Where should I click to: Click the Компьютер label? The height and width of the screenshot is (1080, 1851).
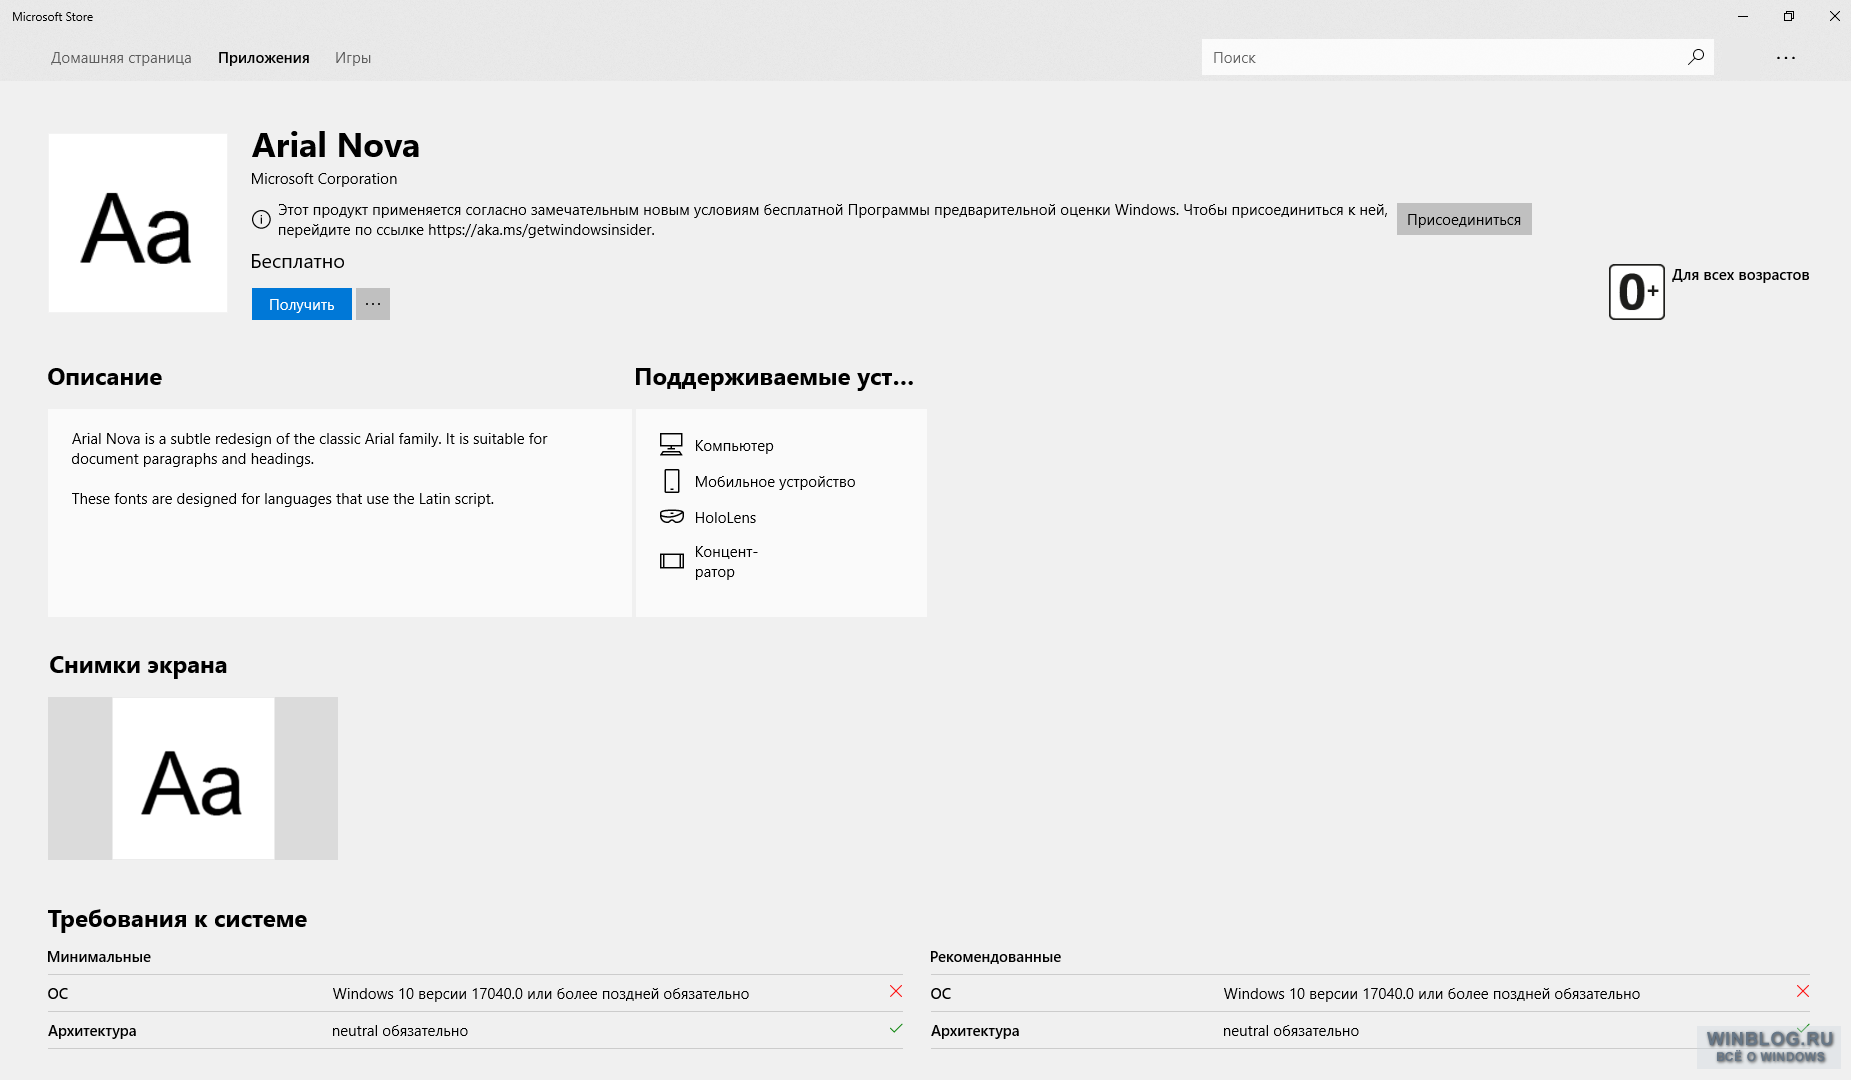pos(734,446)
